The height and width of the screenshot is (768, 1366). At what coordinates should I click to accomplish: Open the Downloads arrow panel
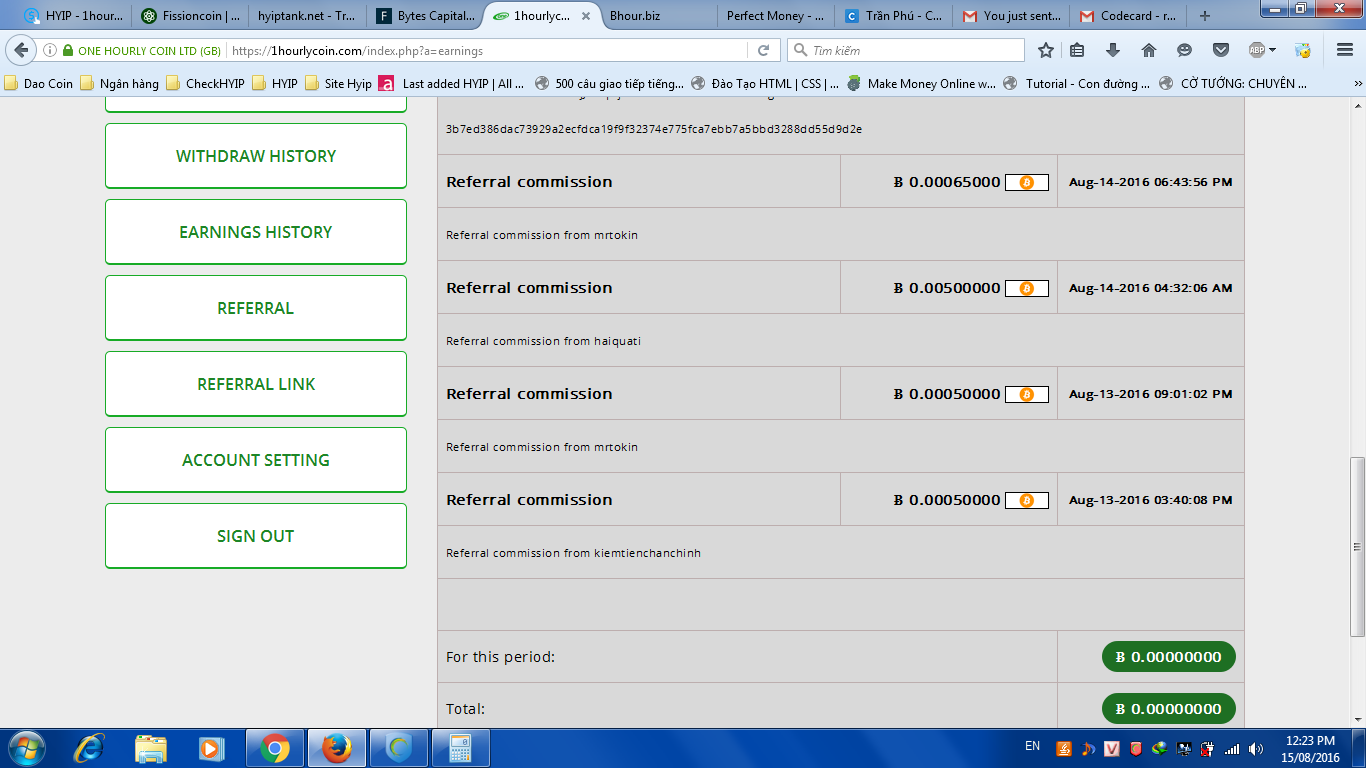pos(1113,50)
